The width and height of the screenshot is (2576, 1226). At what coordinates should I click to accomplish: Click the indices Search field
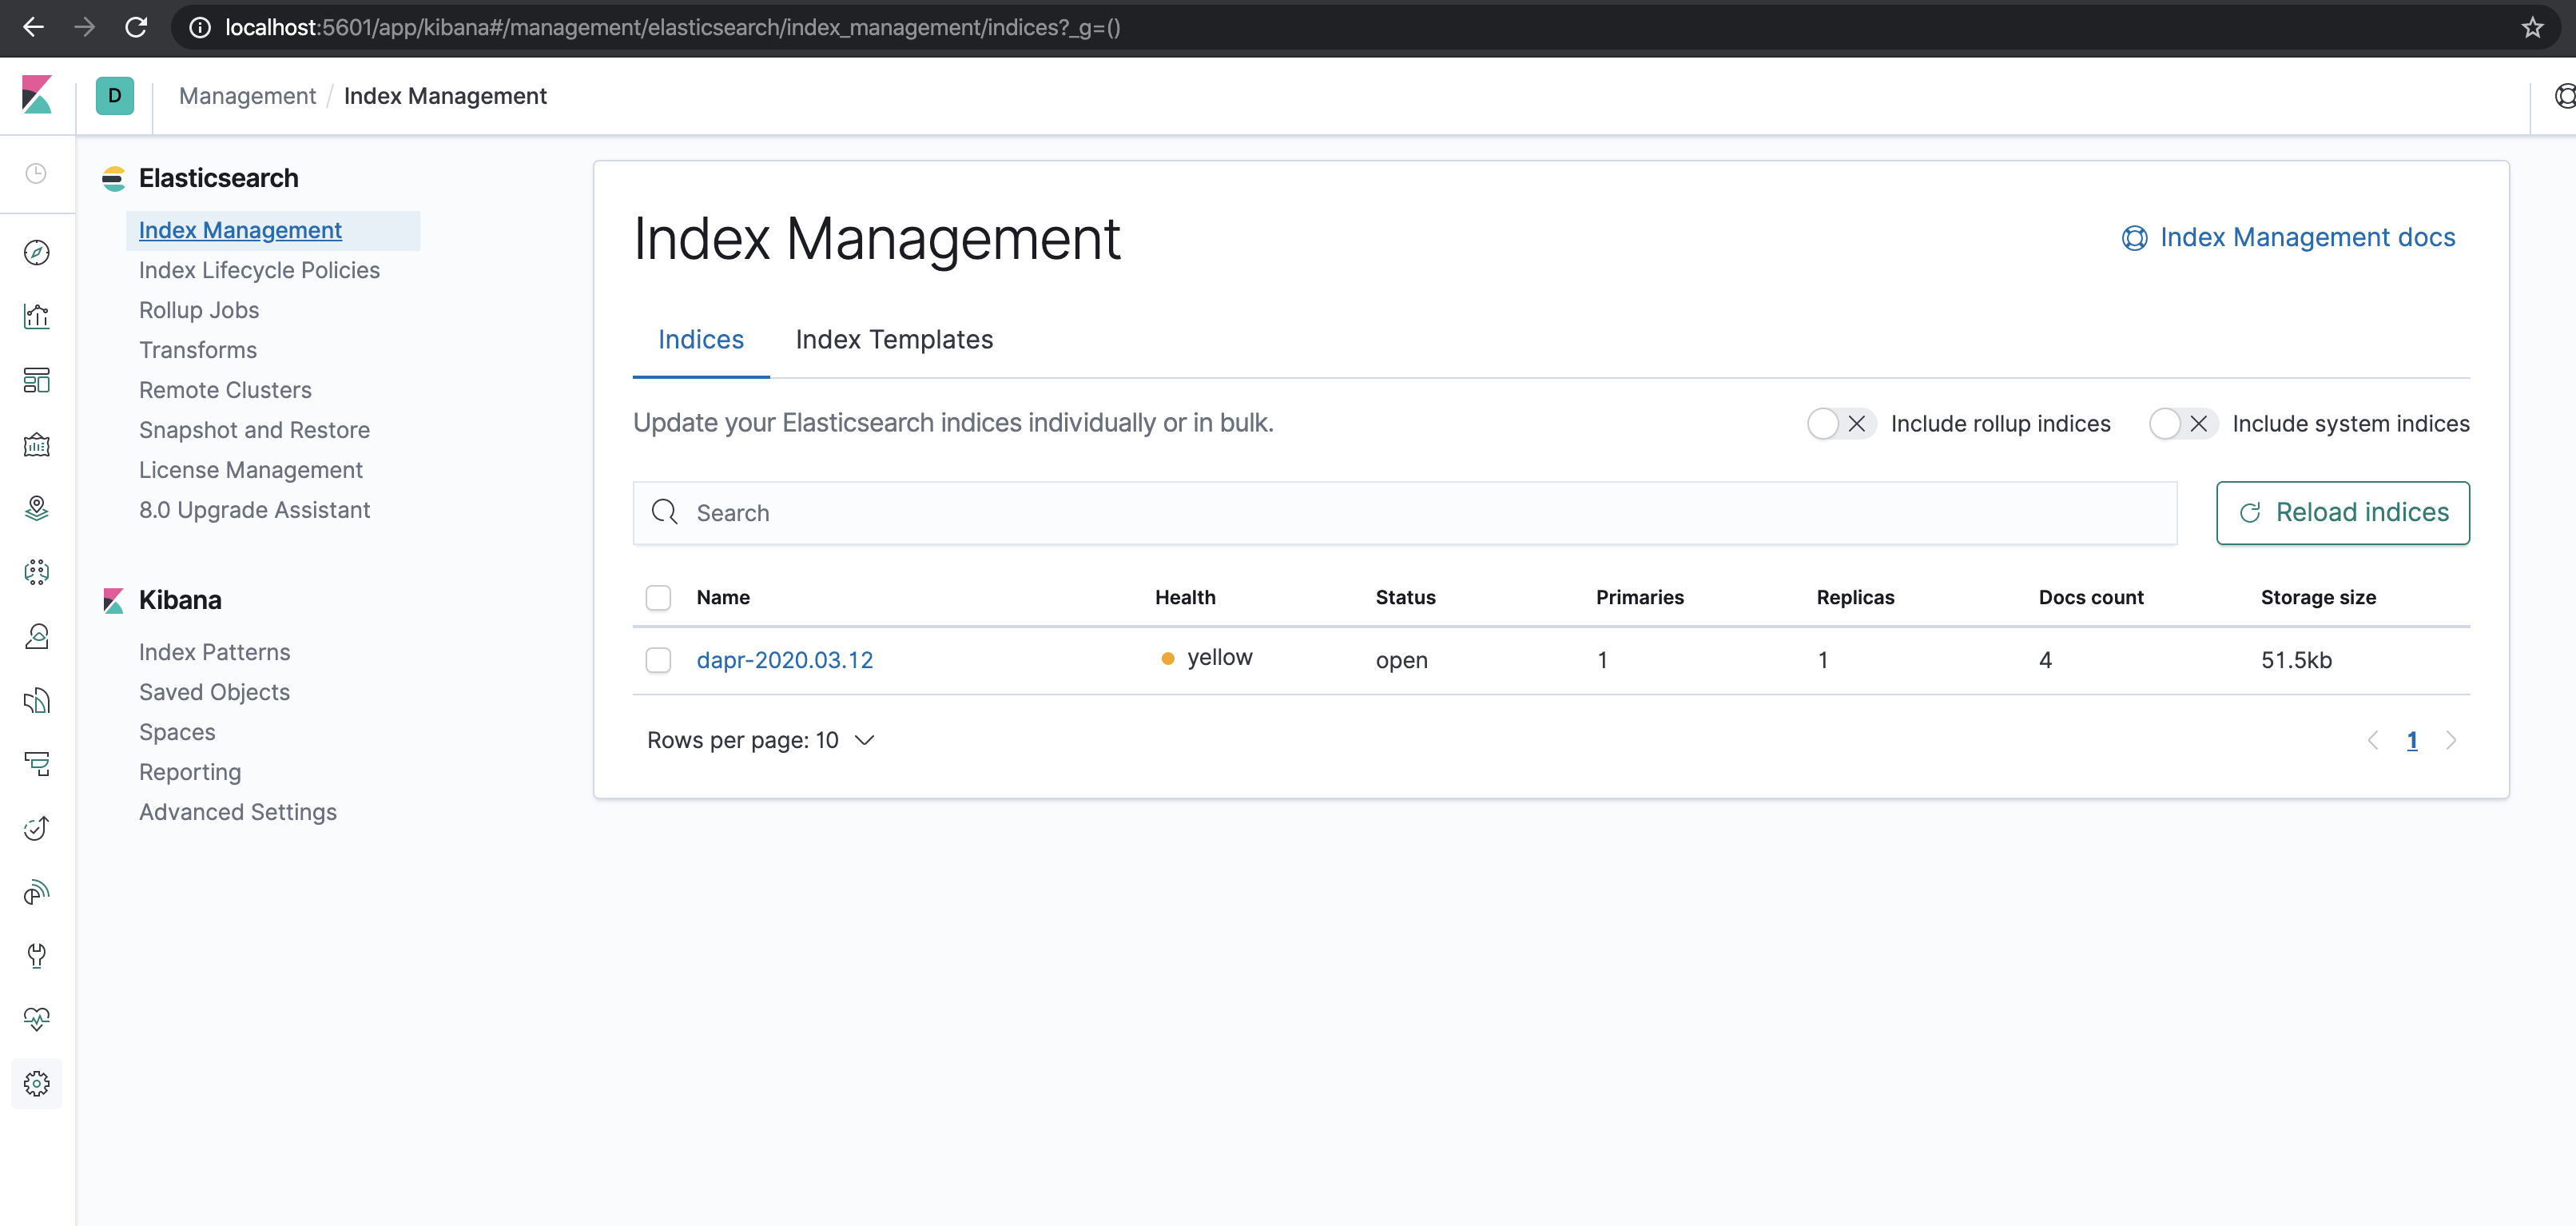click(1404, 513)
